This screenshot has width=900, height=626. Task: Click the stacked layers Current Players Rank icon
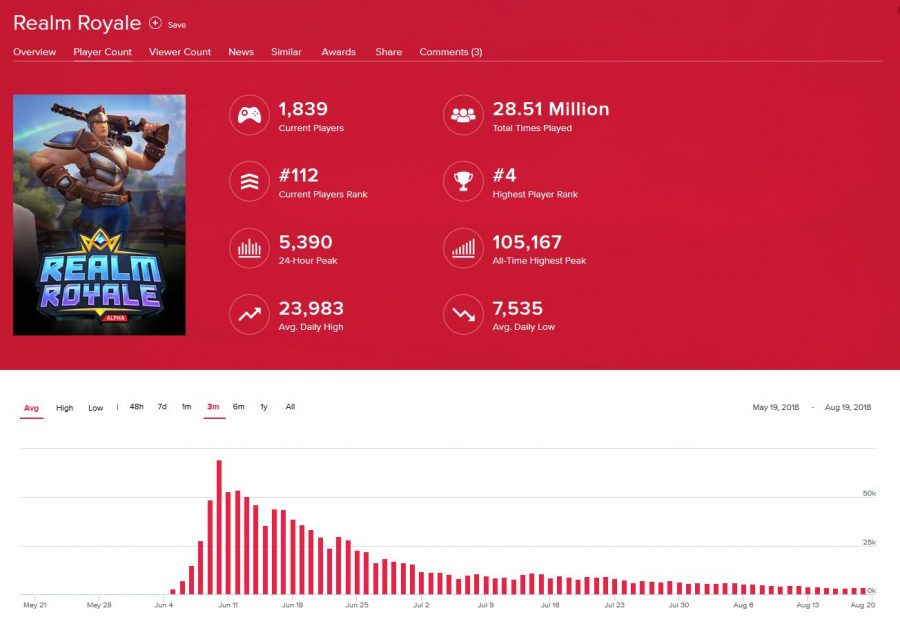click(248, 181)
